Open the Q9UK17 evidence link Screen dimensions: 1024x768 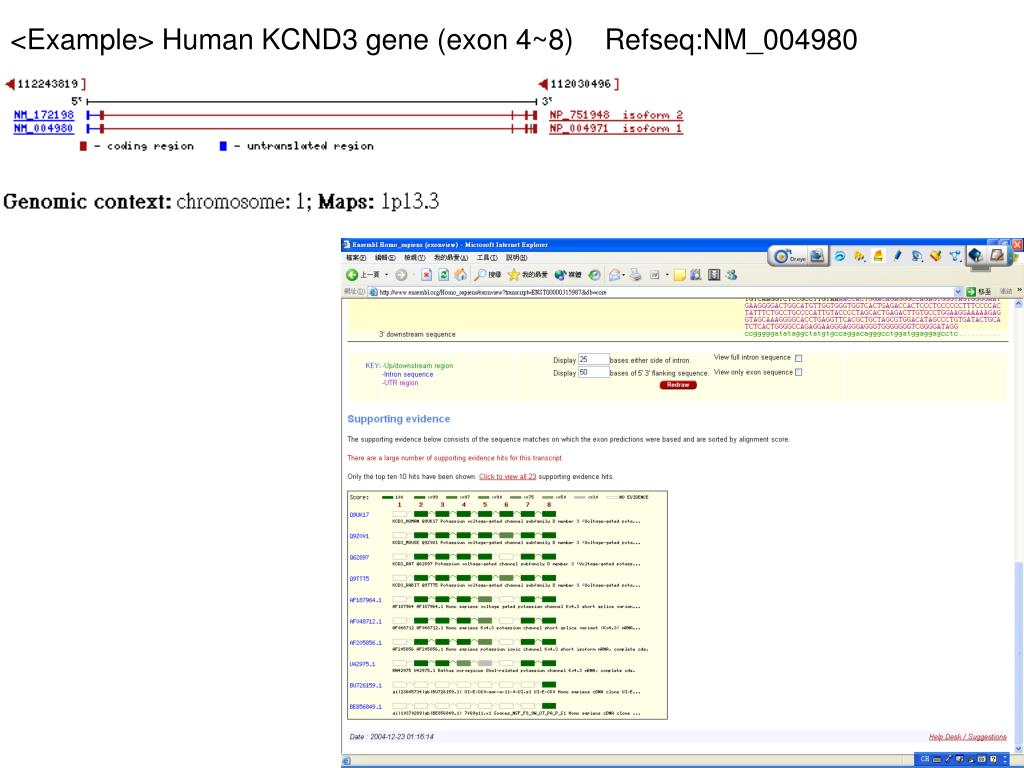tap(359, 515)
